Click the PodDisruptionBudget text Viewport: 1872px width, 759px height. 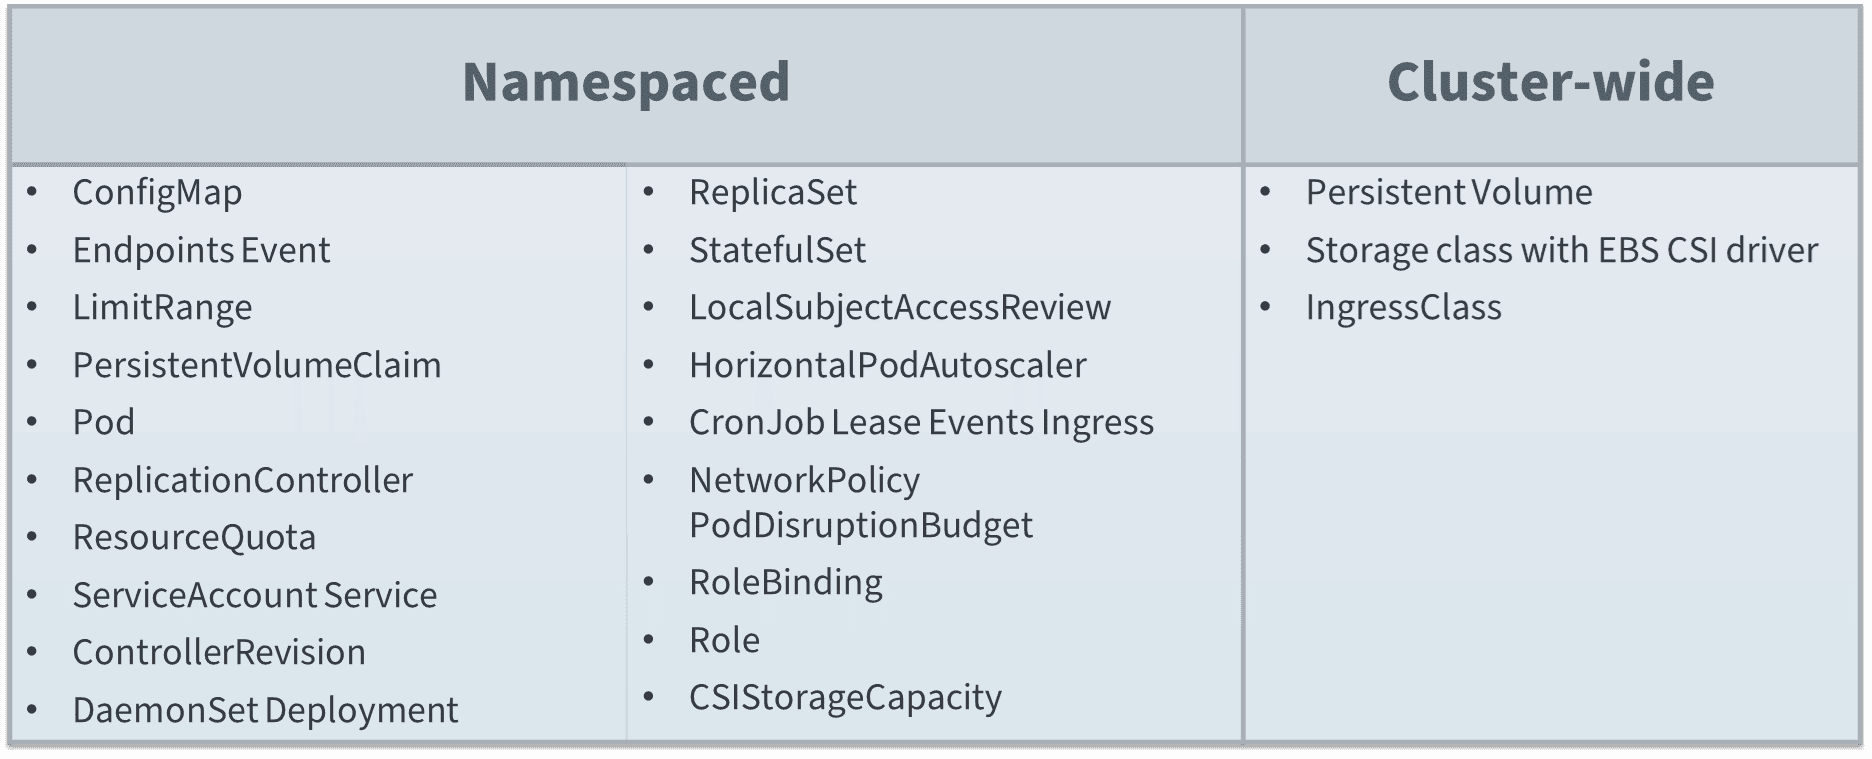[x=860, y=525]
